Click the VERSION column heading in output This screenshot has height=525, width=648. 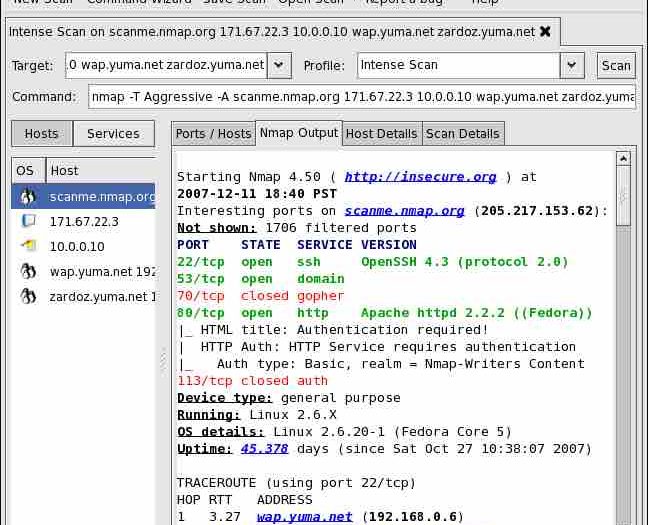389,245
